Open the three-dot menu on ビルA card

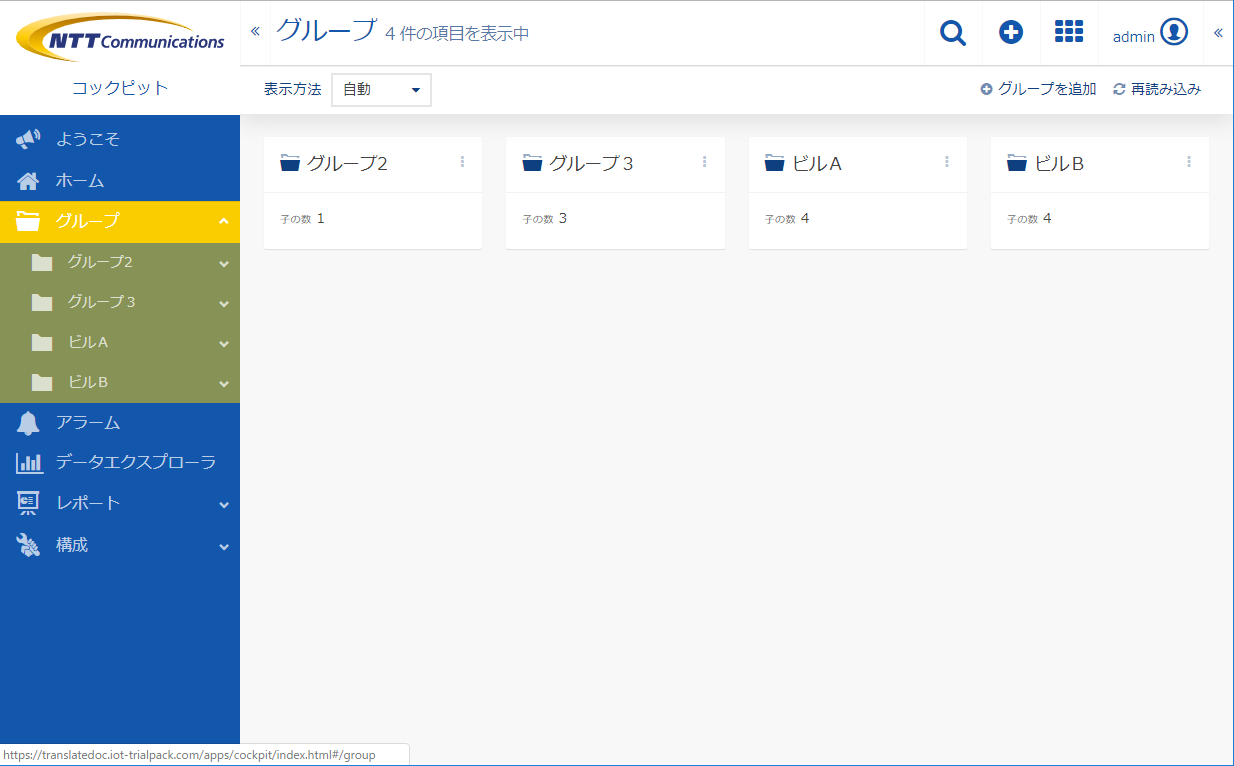946,162
